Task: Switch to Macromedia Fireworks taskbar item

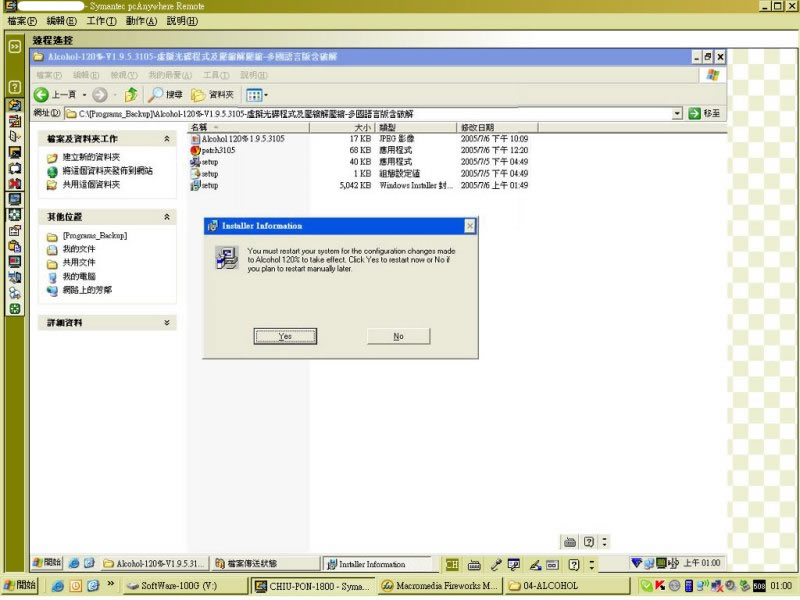Action: (440, 586)
